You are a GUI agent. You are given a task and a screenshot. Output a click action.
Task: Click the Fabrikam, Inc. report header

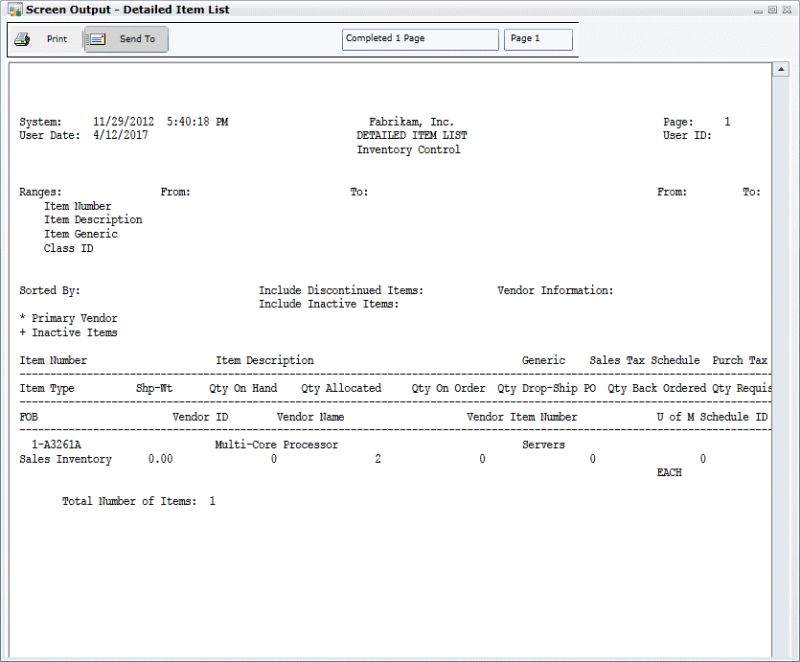click(413, 120)
